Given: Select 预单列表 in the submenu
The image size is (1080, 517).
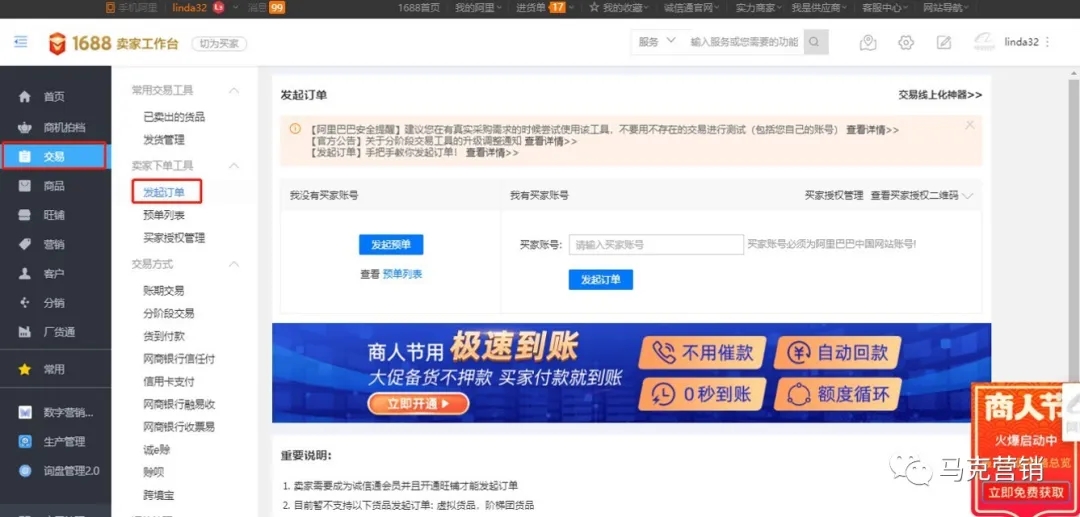Looking at the screenshot, I should [164, 215].
